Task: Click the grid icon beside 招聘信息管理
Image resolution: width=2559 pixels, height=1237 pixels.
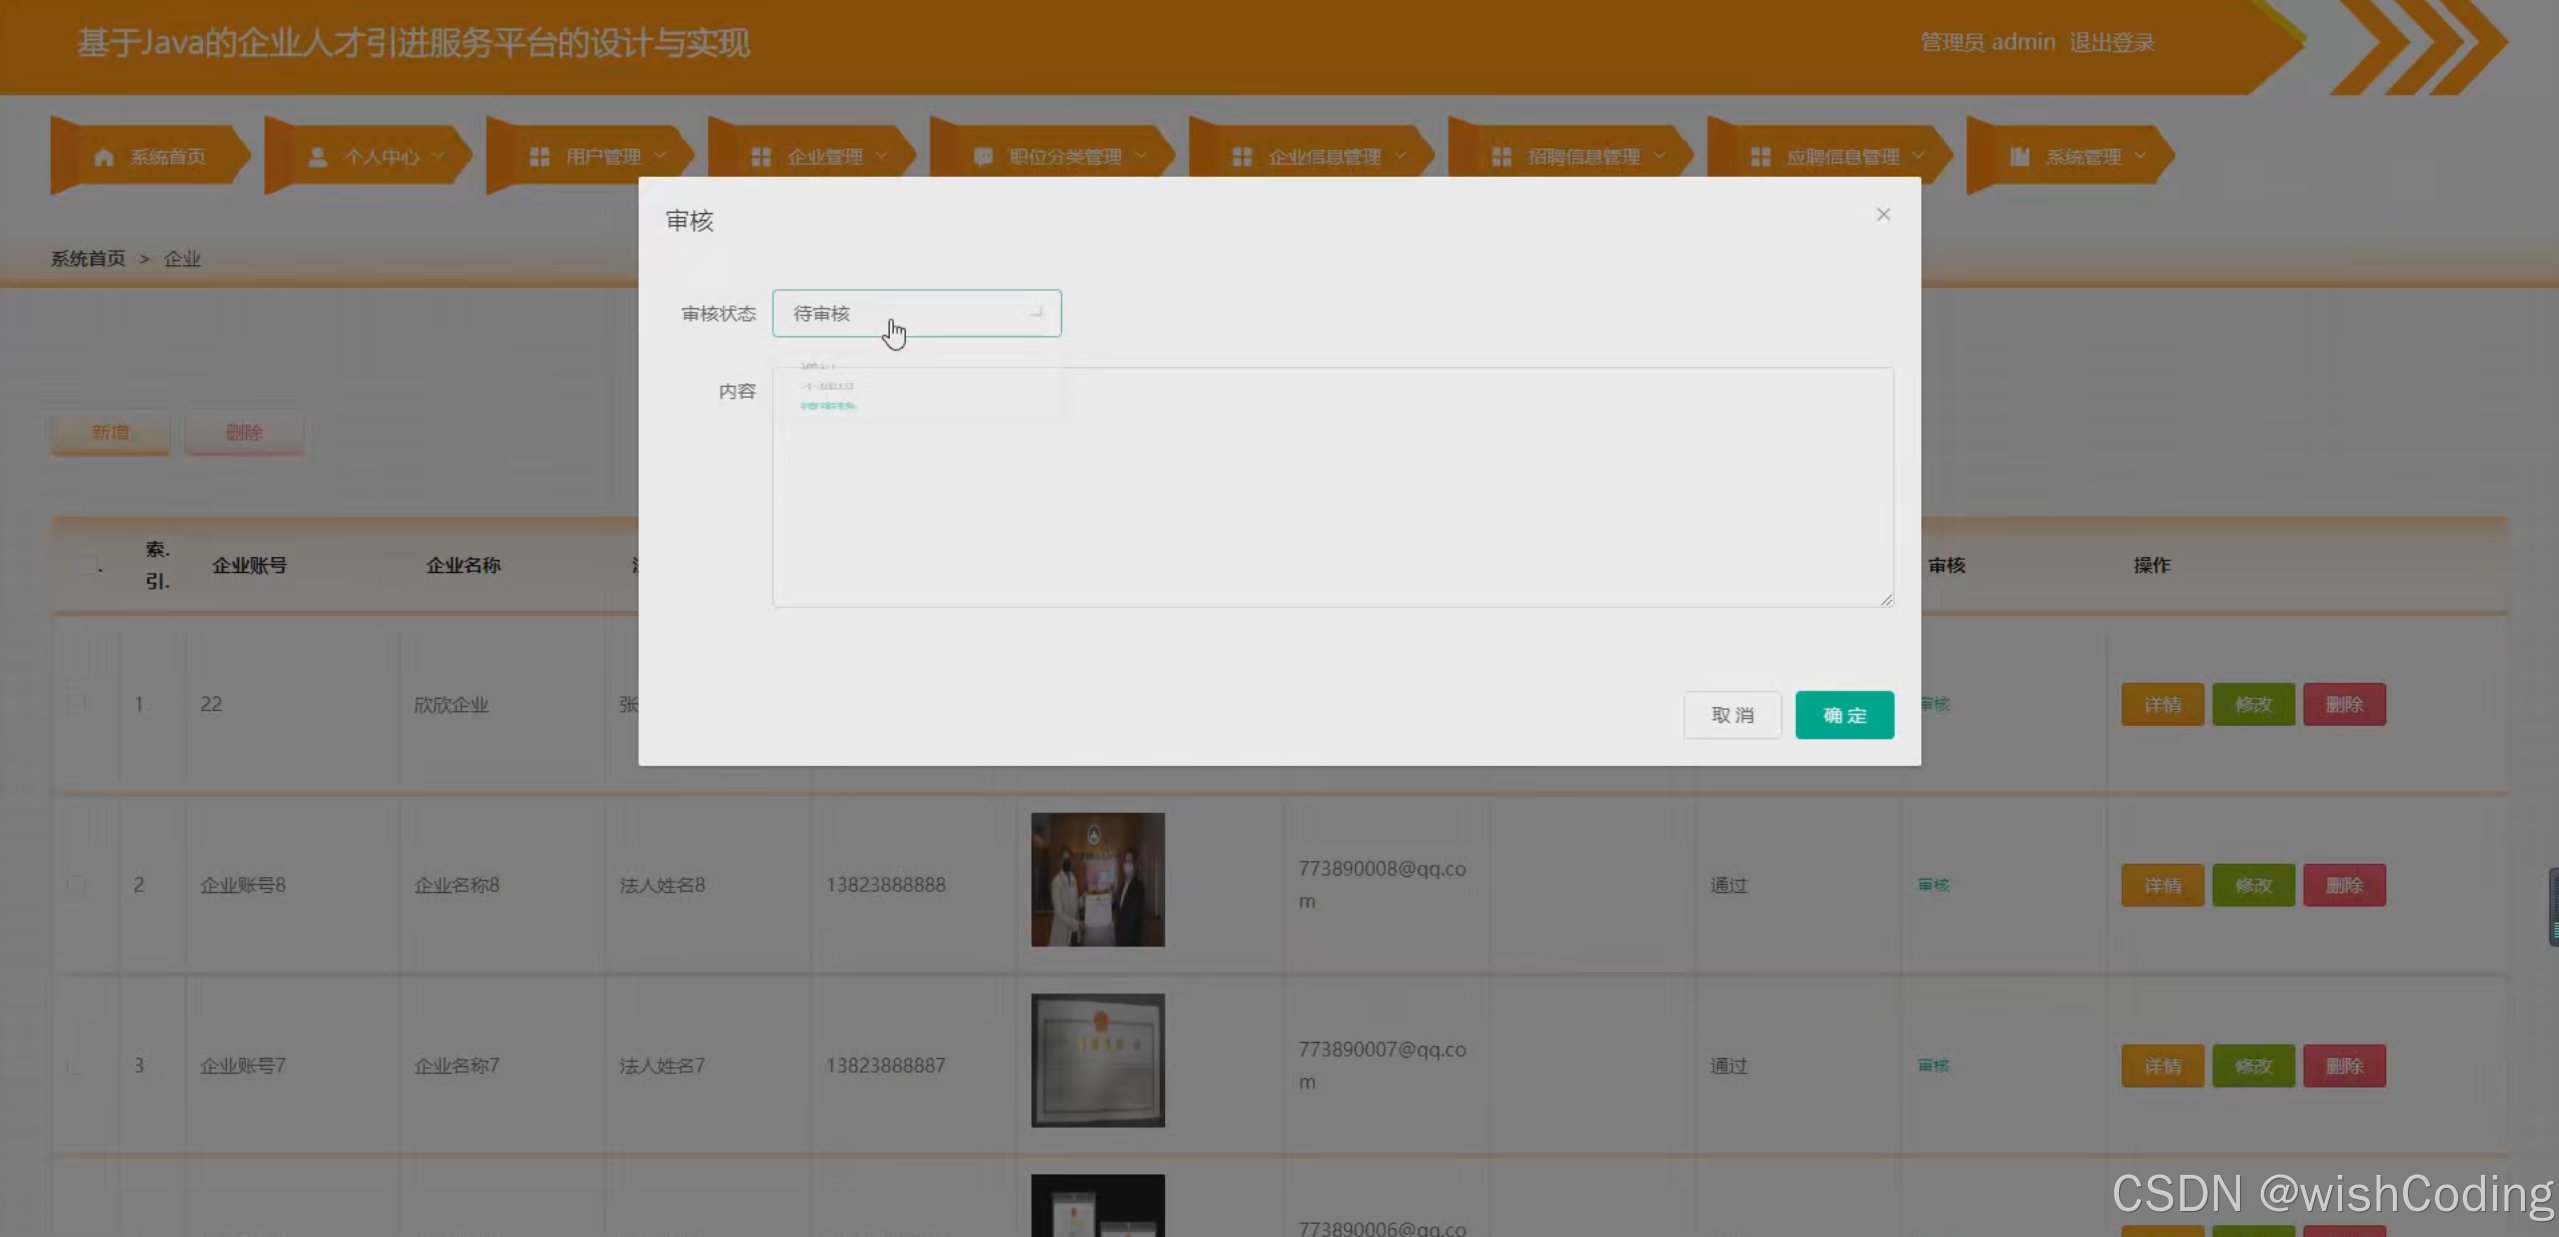Action: coord(1501,157)
